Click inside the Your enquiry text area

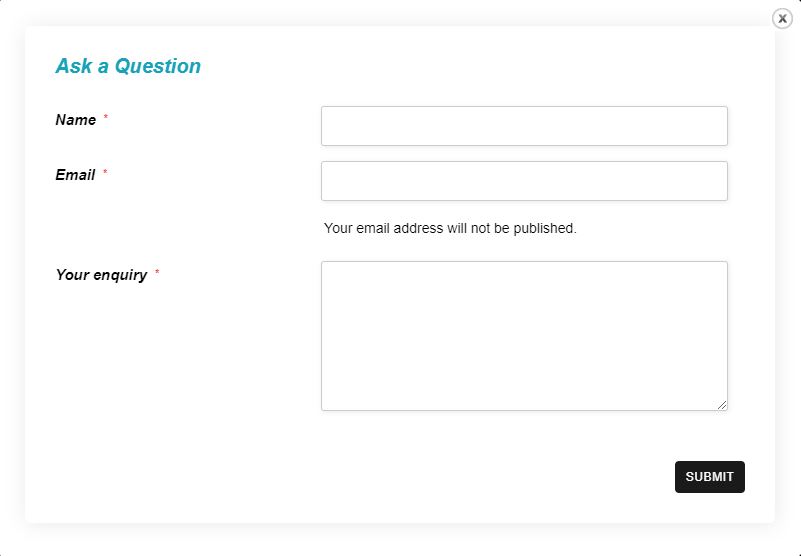524,335
